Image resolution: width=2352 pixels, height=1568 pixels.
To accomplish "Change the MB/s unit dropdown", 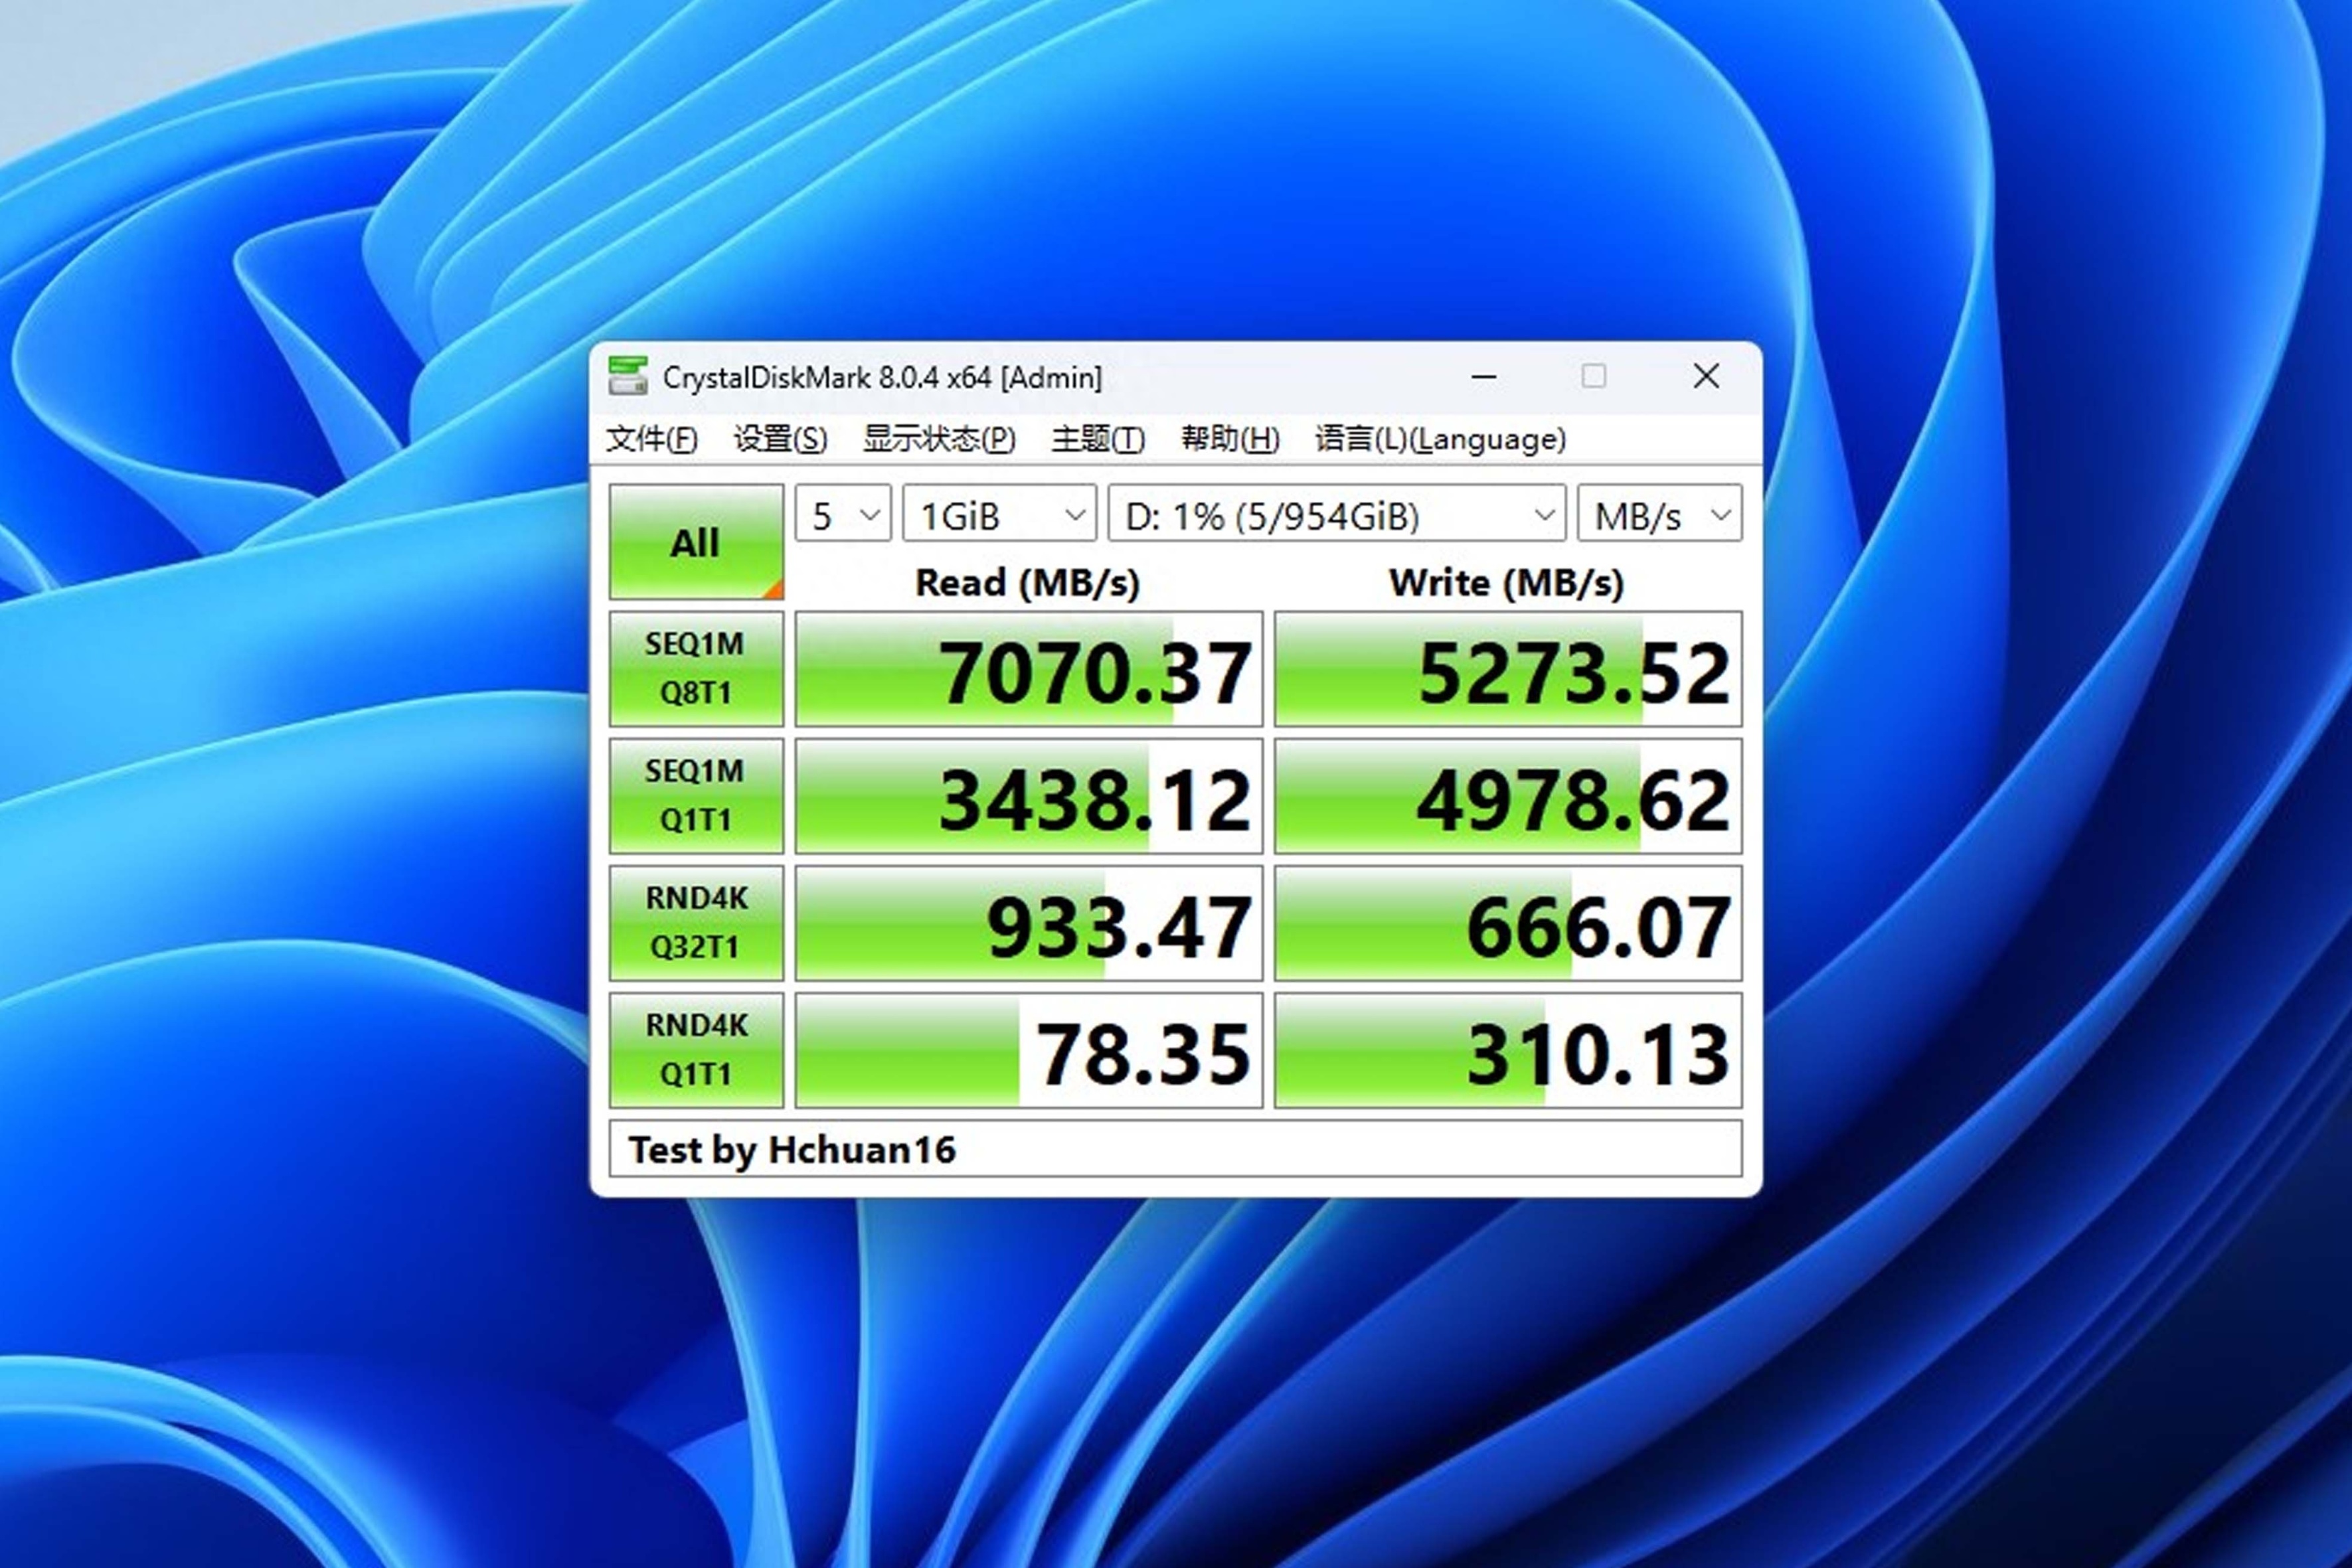I will [x=1659, y=515].
